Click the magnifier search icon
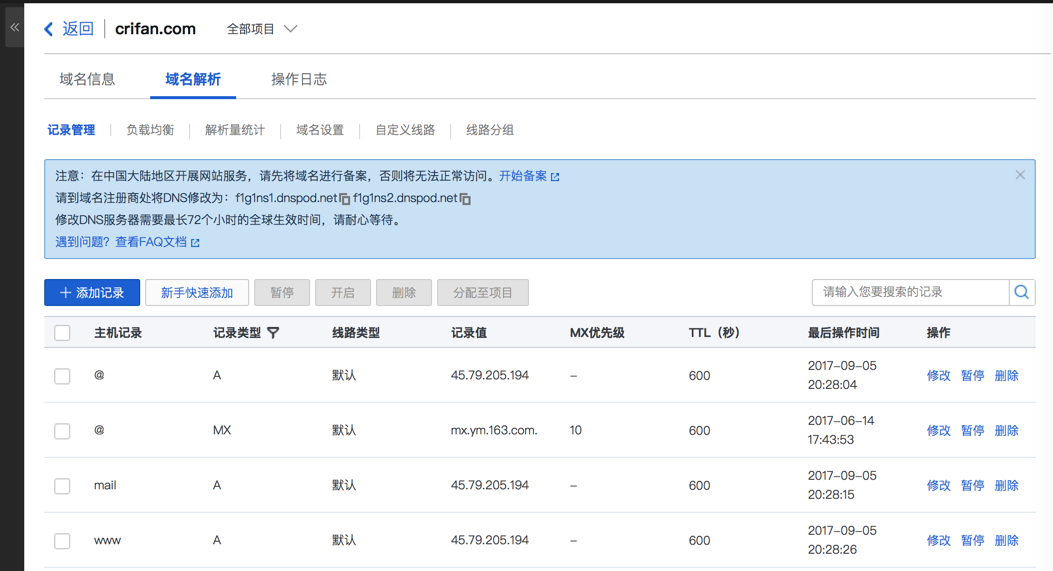Screen dimensions: 1053x571 click(1021, 292)
